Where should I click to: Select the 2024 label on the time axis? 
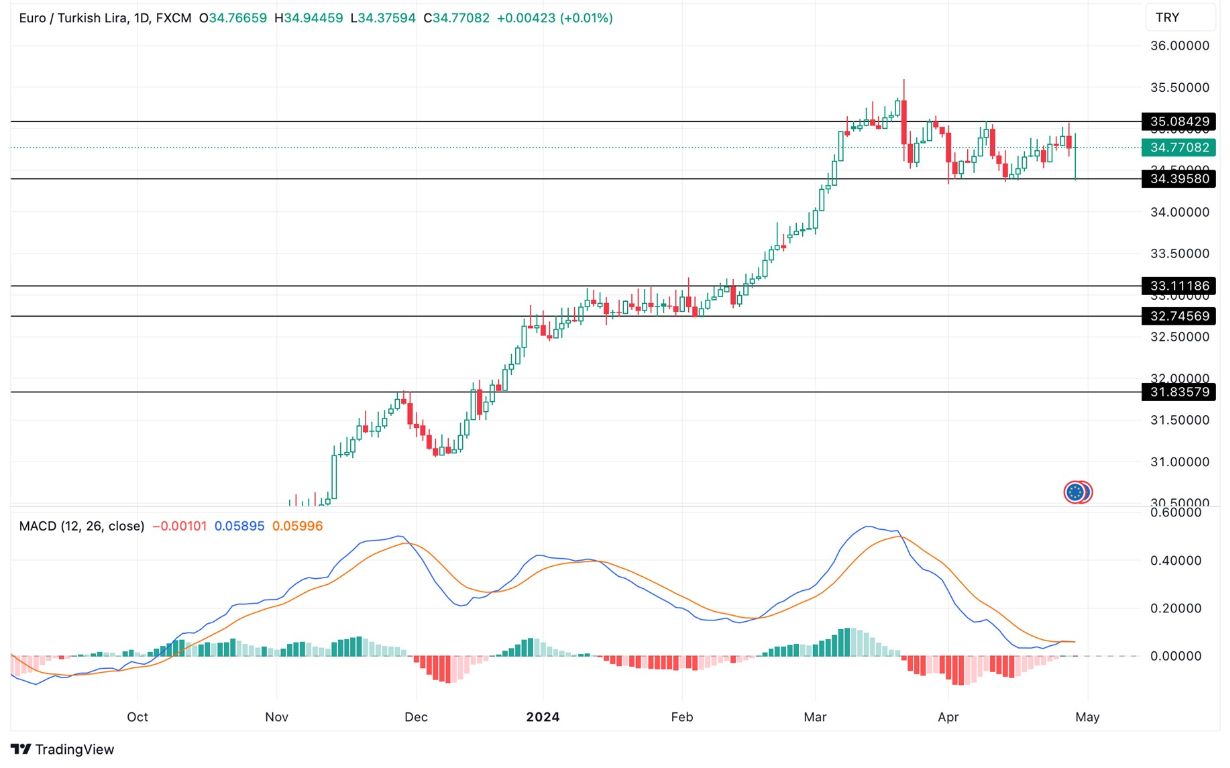[x=543, y=717]
